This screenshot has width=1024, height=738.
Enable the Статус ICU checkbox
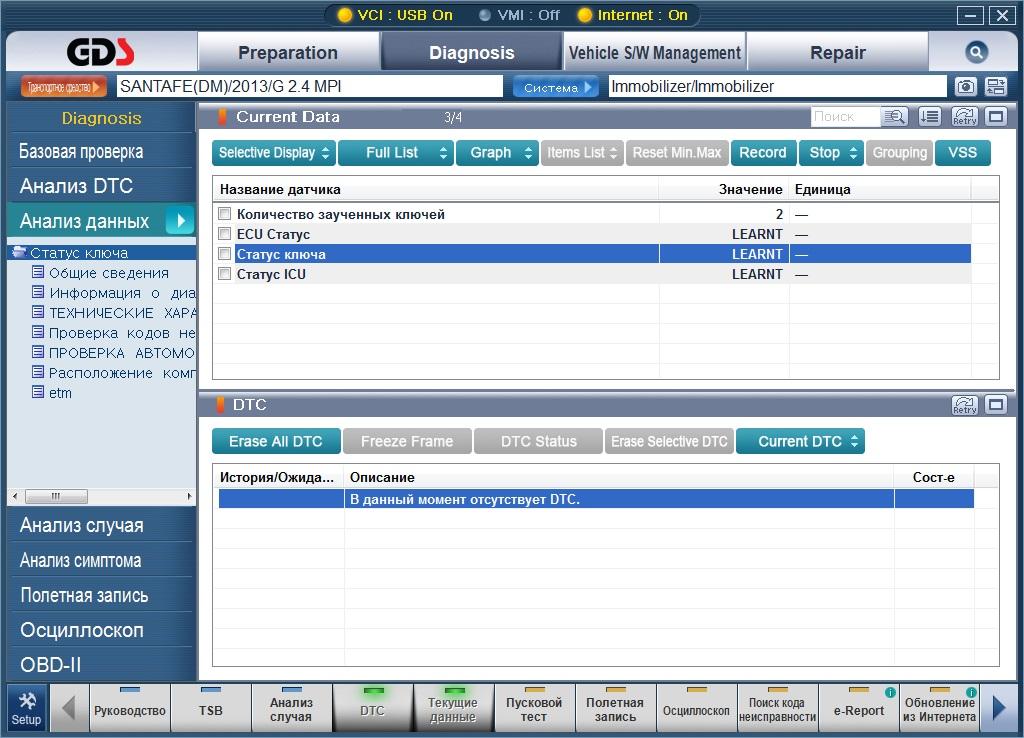[225, 274]
